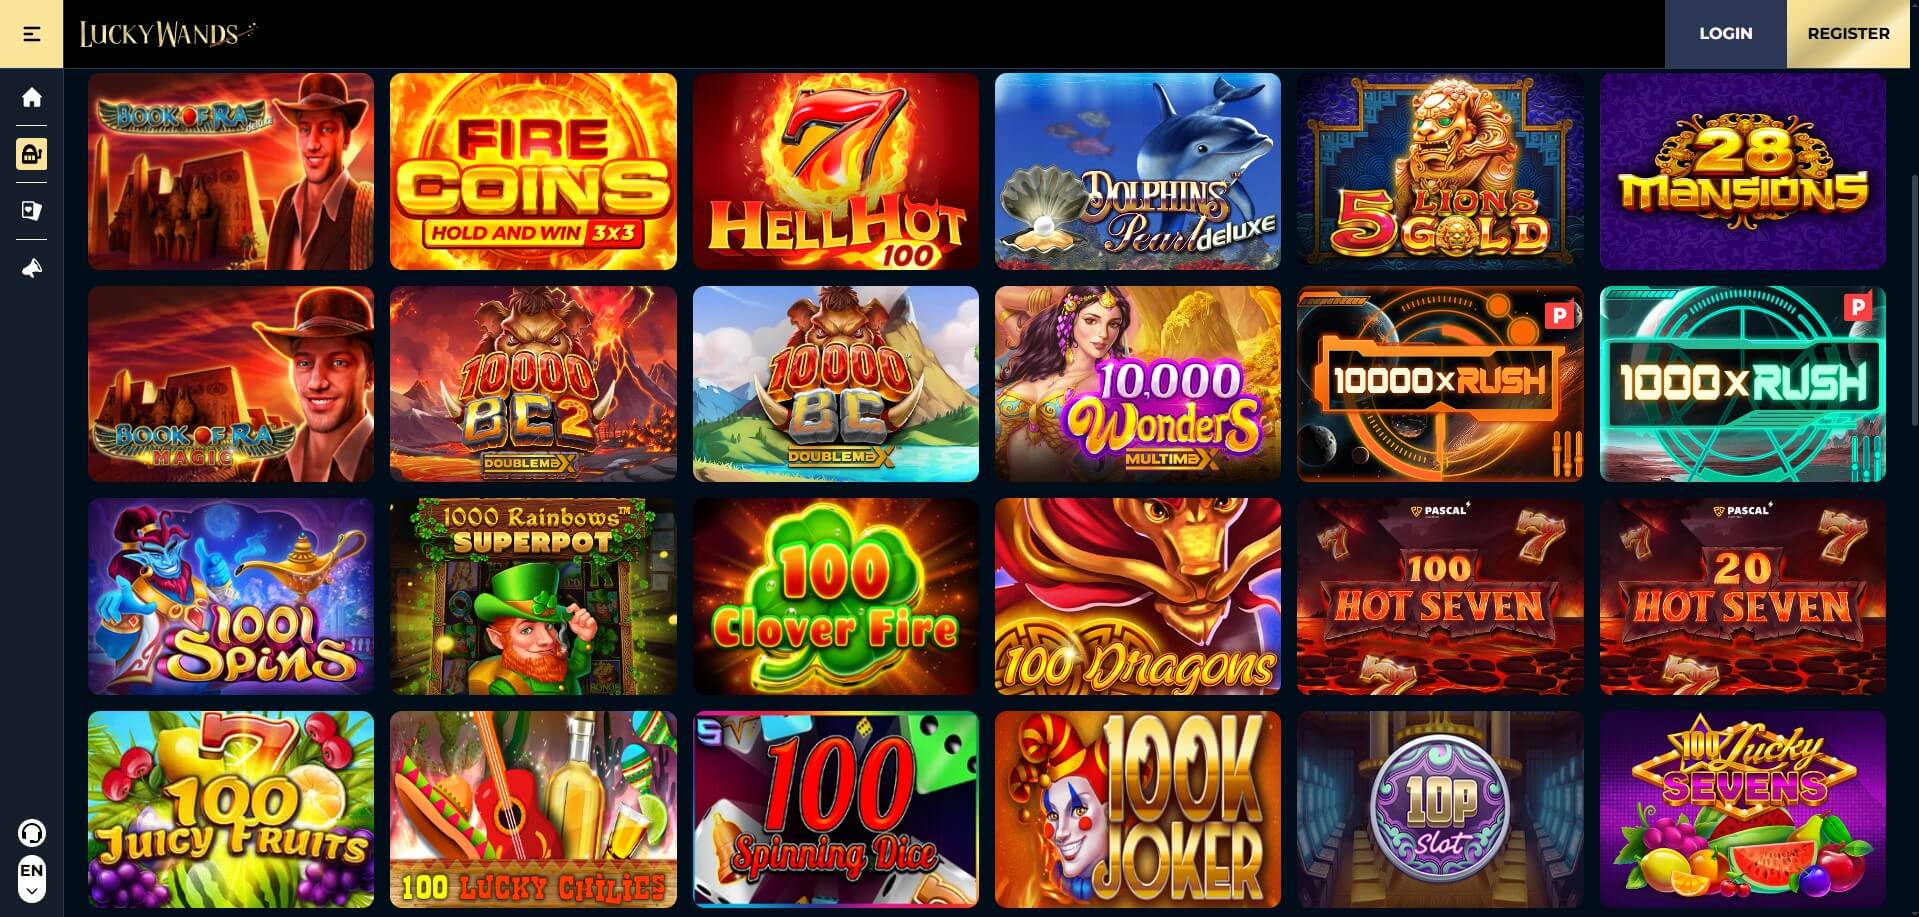
Task: Click the P badge on 1000xRush
Action: click(x=1858, y=306)
